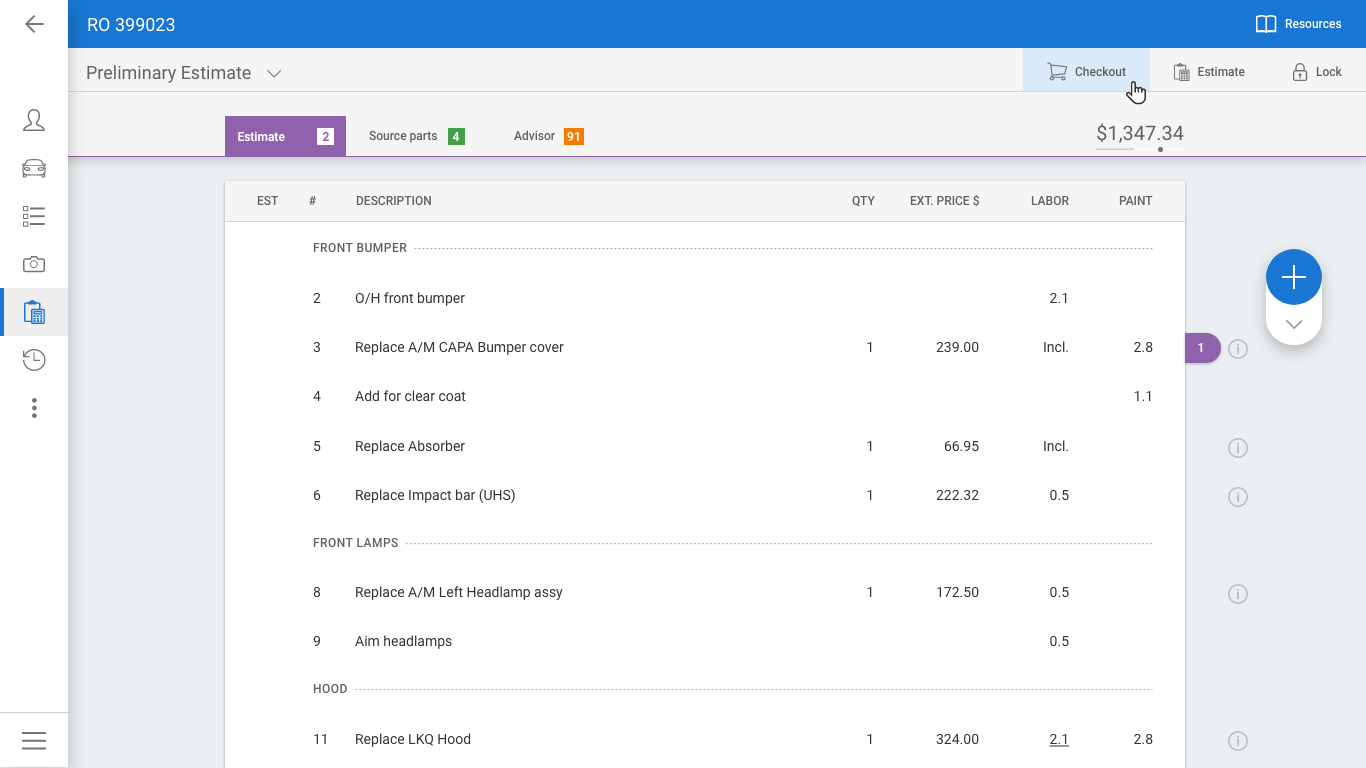Viewport: 1366px width, 768px height.
Task: Click the back arrow icon
Action: coord(34,24)
